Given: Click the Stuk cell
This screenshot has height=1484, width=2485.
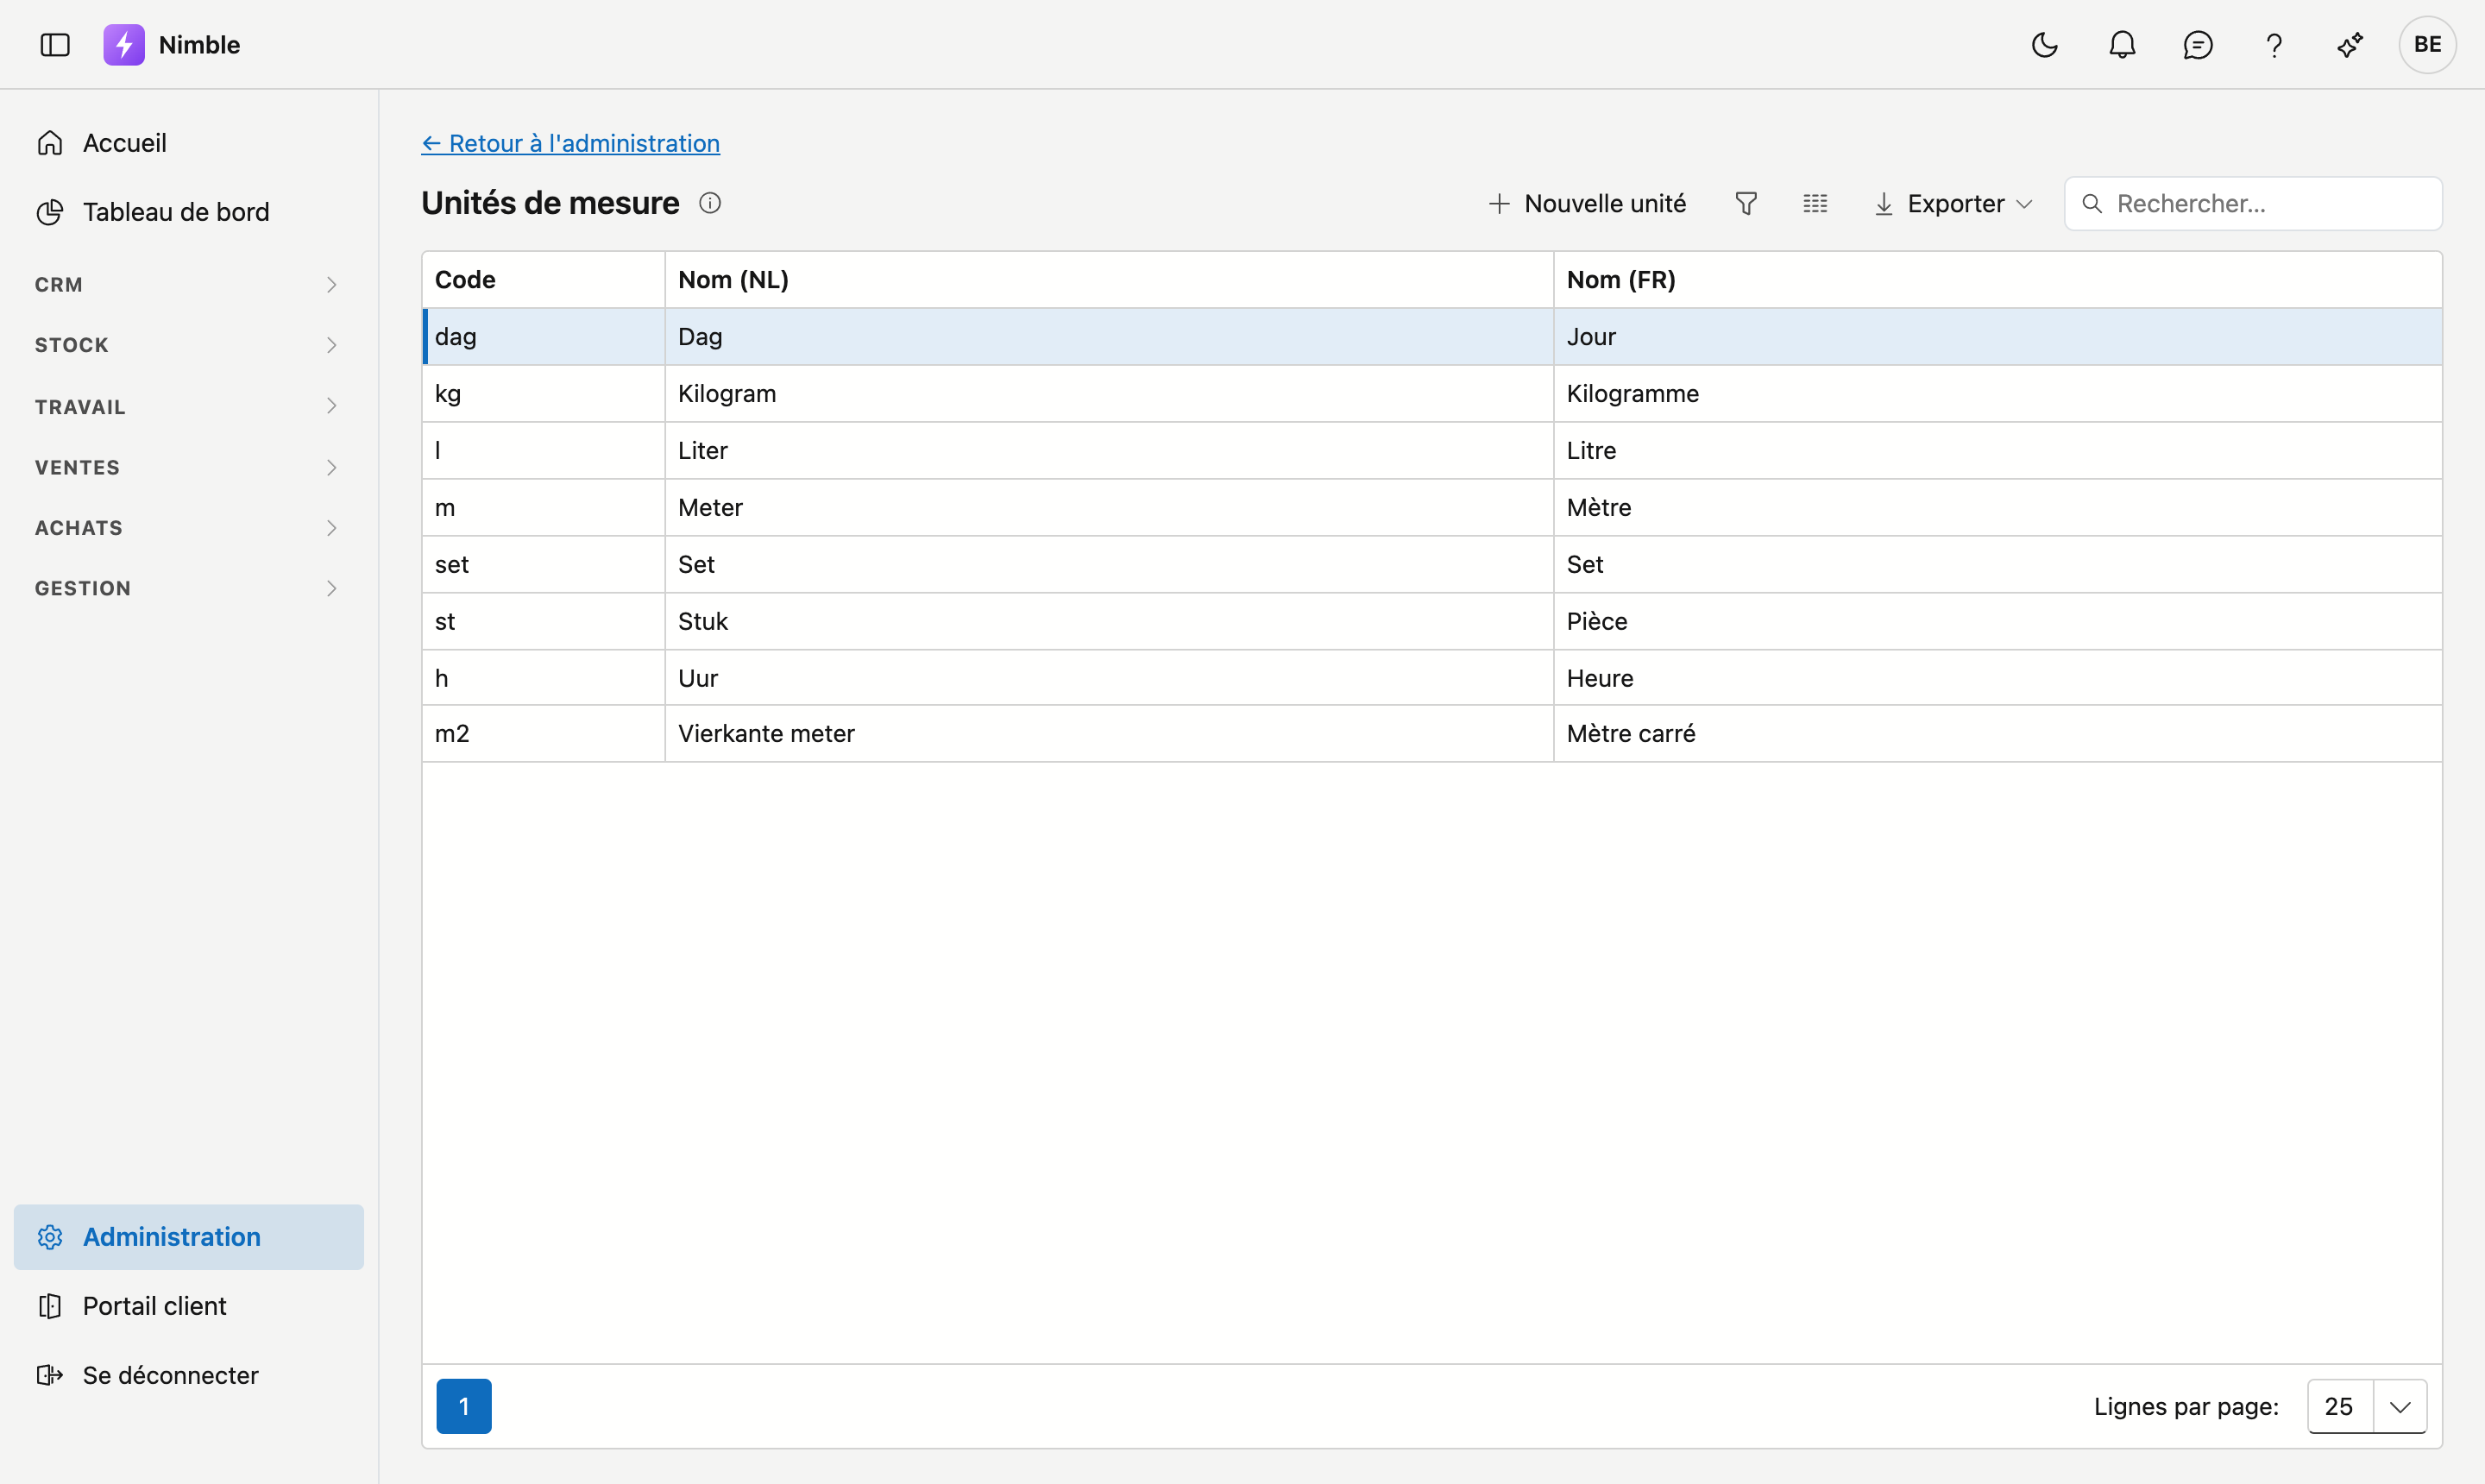Looking at the screenshot, I should tap(1109, 622).
